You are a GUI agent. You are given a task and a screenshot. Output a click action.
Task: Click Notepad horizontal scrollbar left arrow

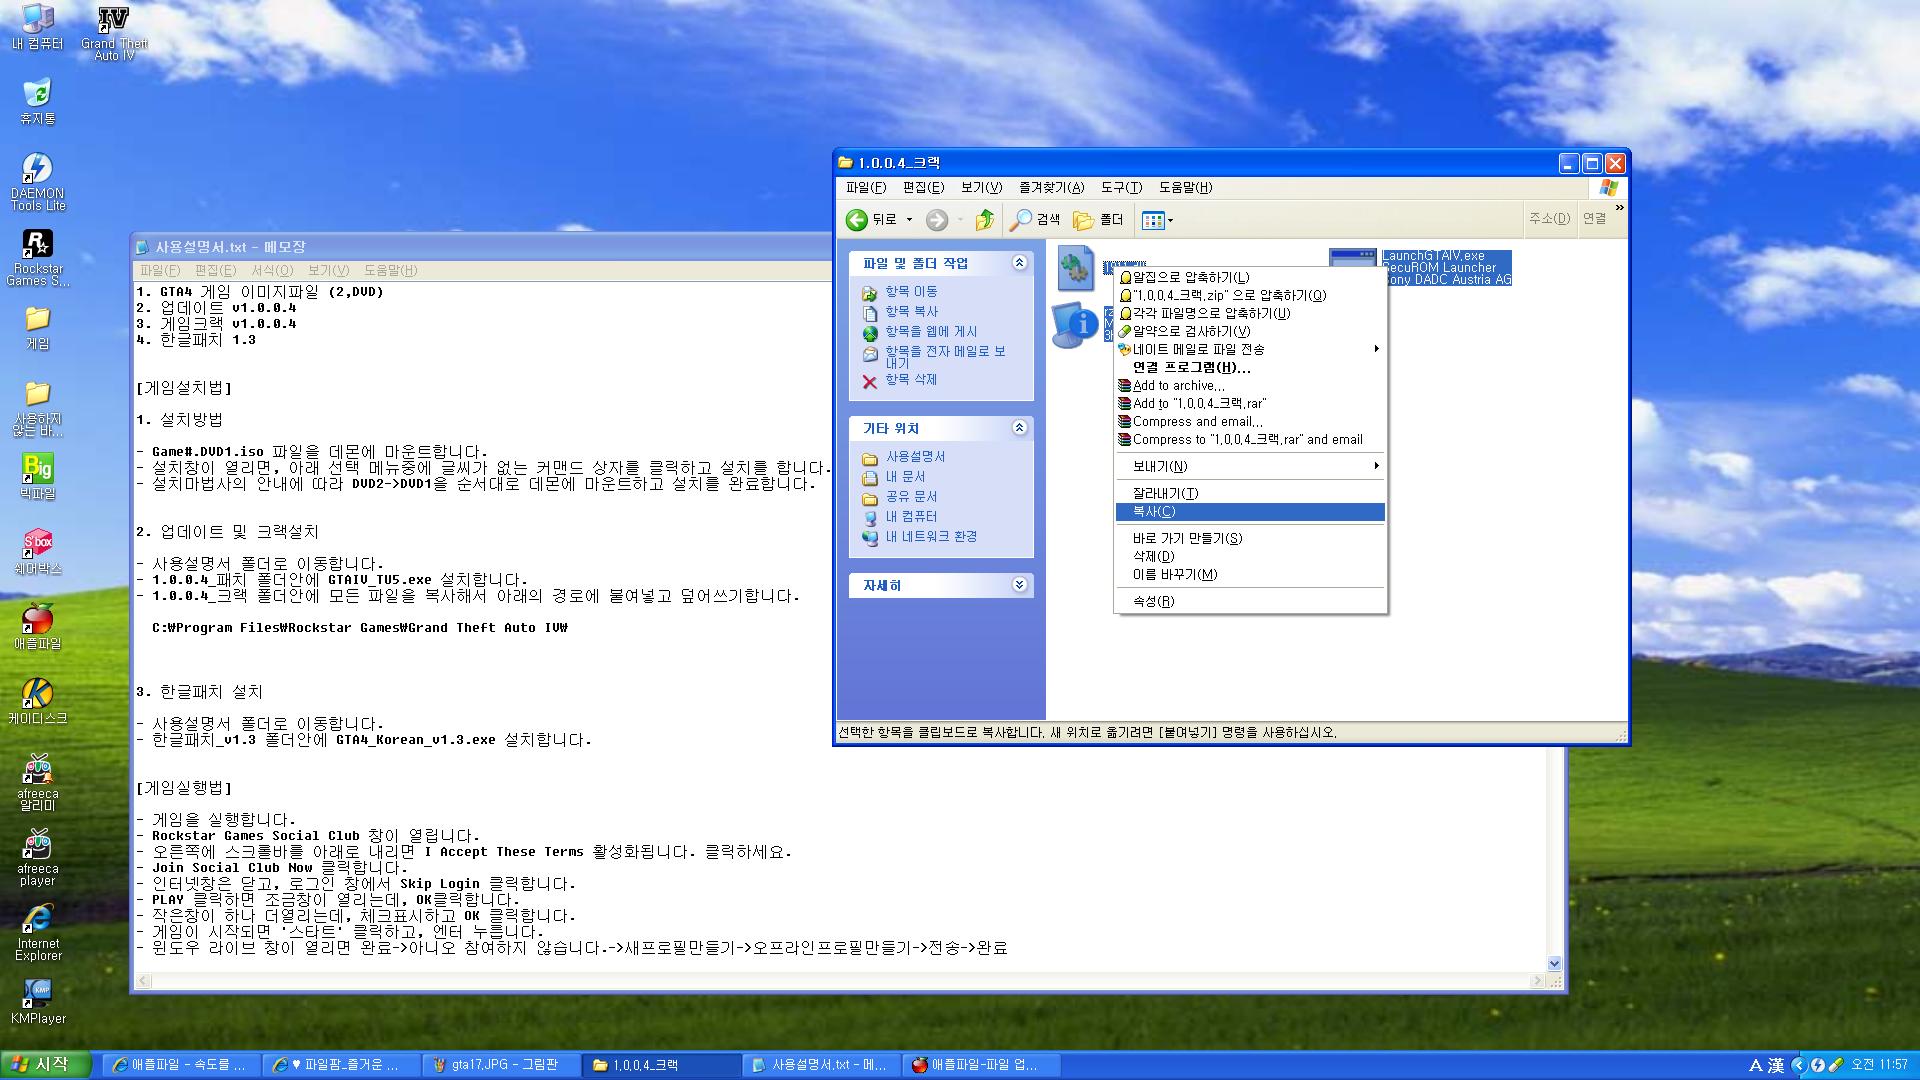pos(143,982)
